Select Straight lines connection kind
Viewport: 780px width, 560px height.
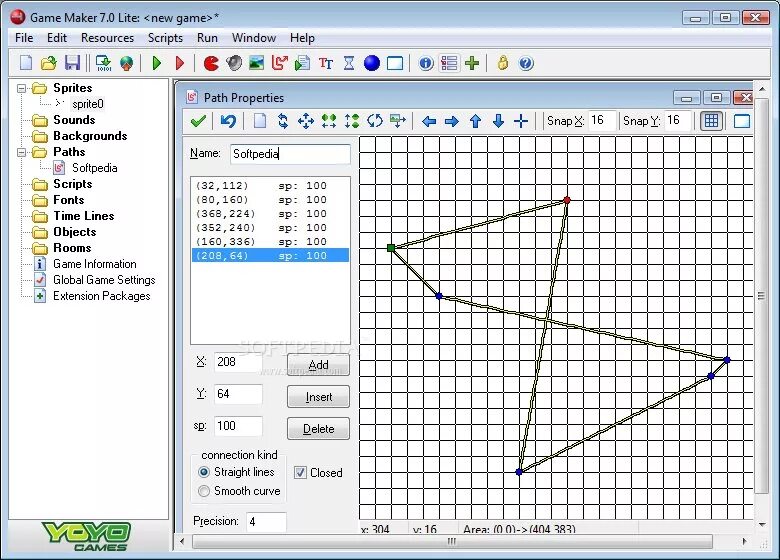pyautogui.click(x=203, y=472)
